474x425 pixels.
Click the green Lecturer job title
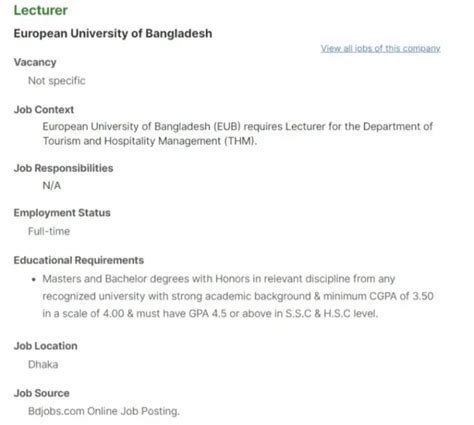pyautogui.click(x=41, y=10)
